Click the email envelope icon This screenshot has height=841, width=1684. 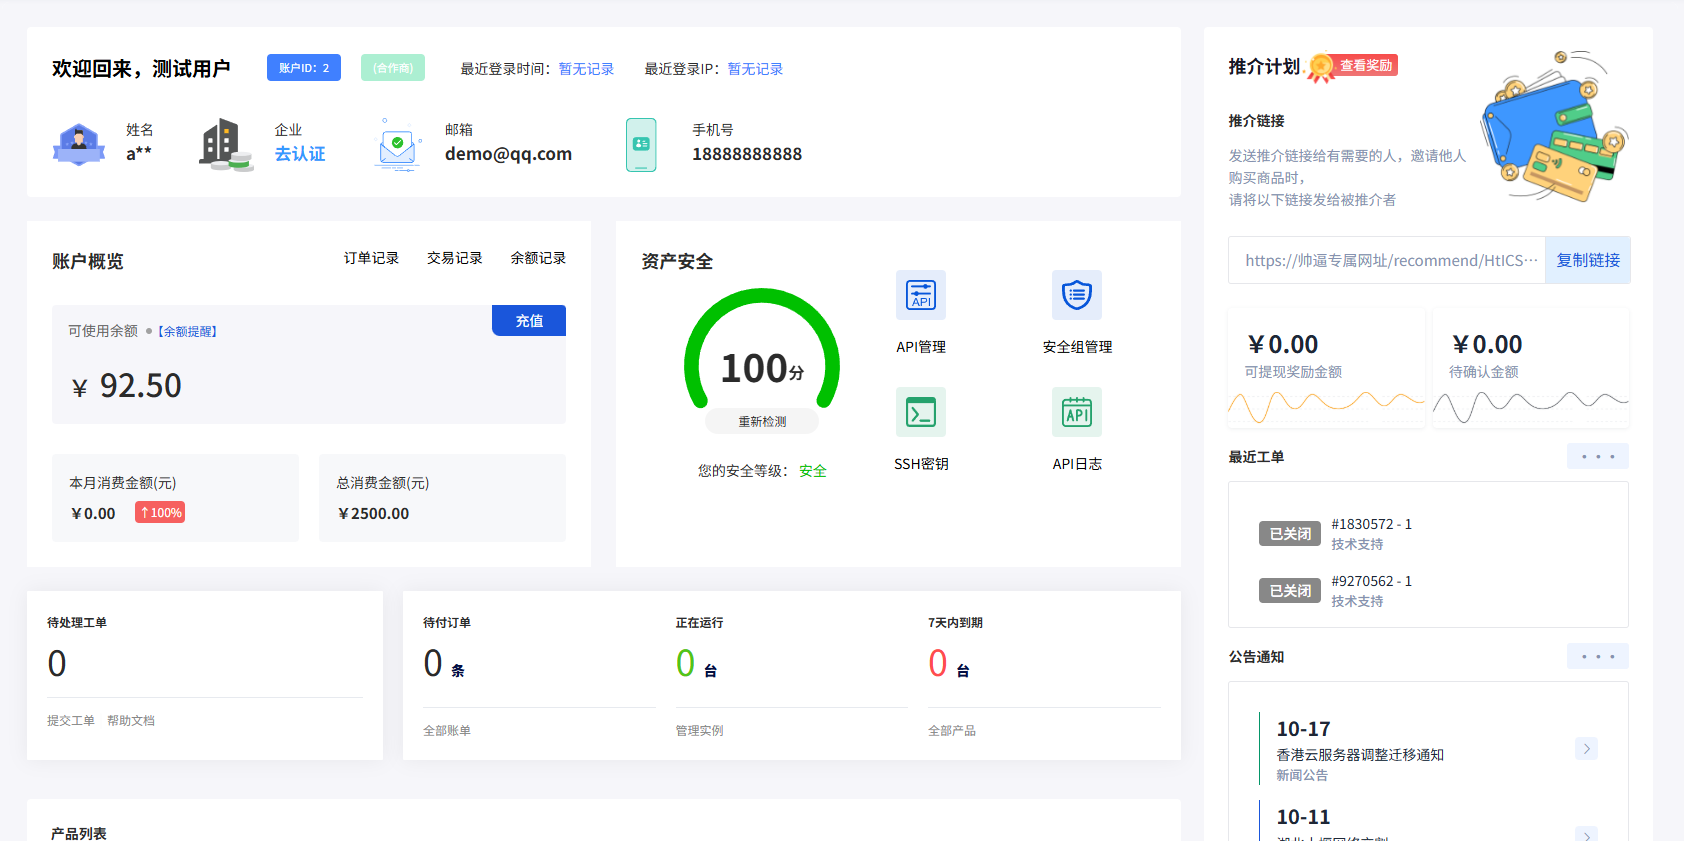click(x=397, y=146)
